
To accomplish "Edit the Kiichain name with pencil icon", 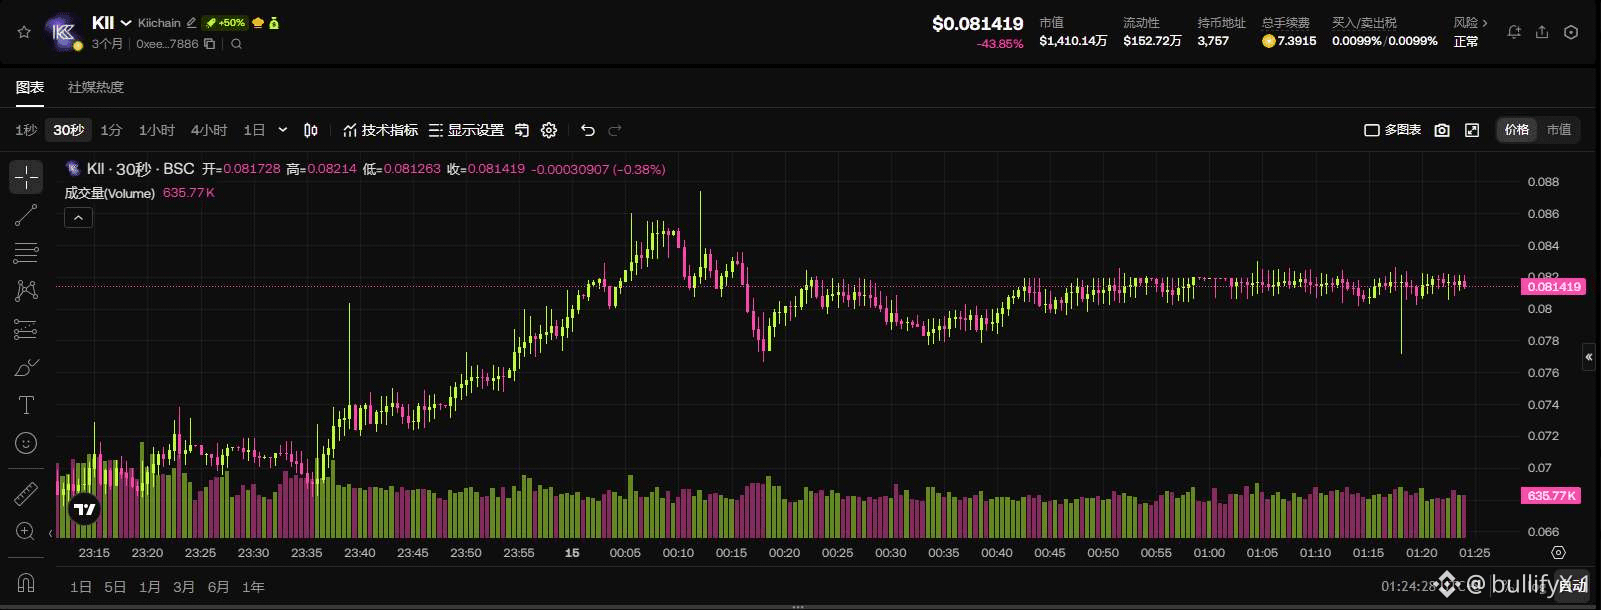I will tap(191, 22).
